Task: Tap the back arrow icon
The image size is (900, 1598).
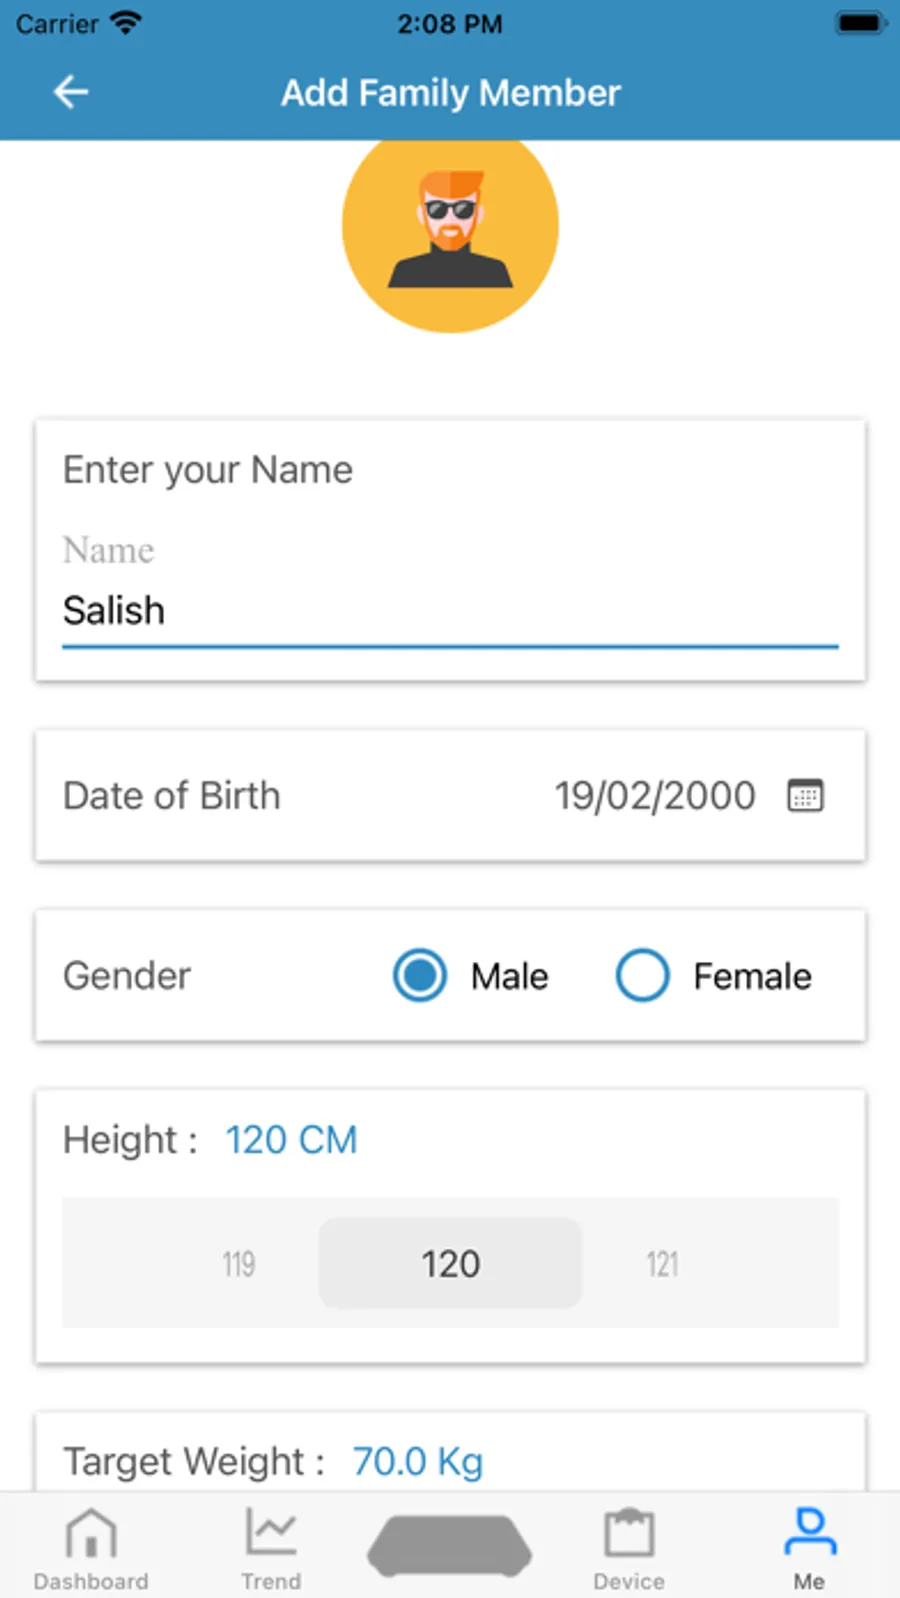Action: pyautogui.click(x=71, y=92)
